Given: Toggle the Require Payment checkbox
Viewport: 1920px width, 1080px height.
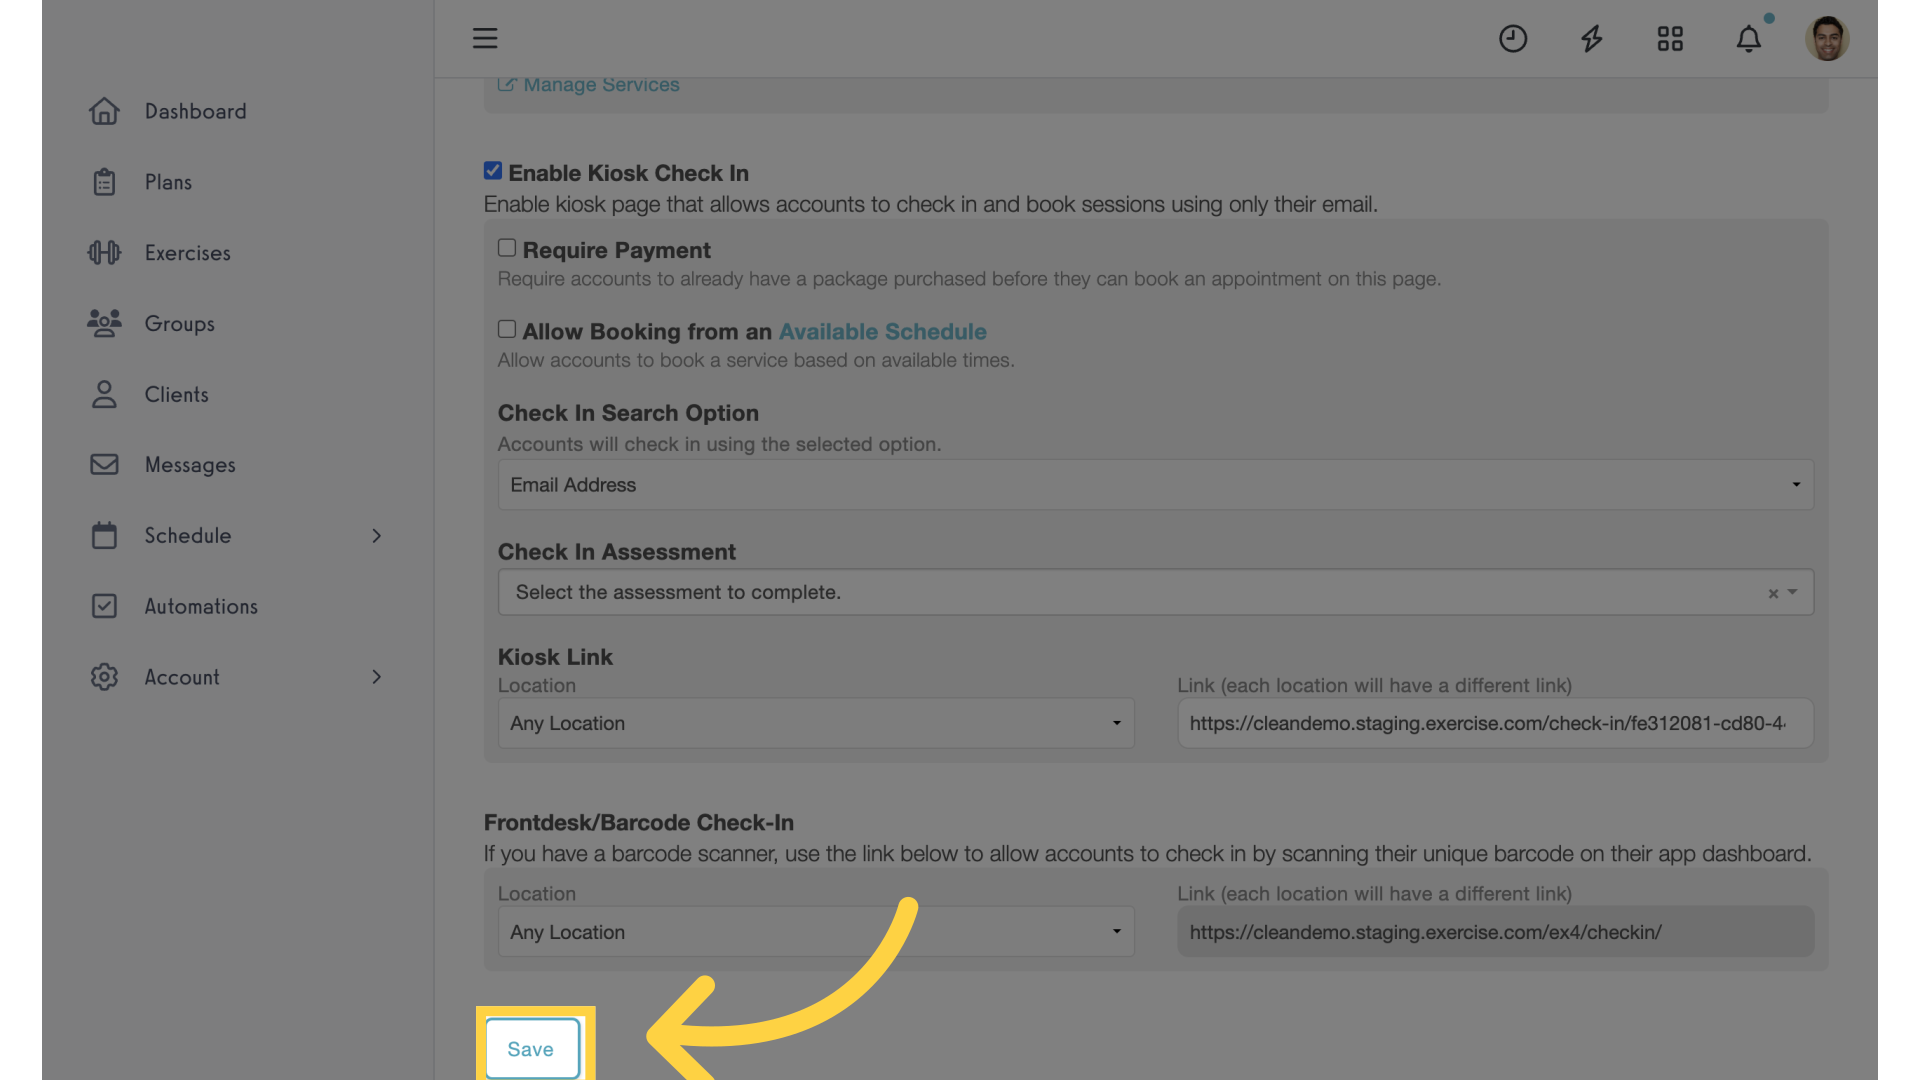Looking at the screenshot, I should (506, 248).
